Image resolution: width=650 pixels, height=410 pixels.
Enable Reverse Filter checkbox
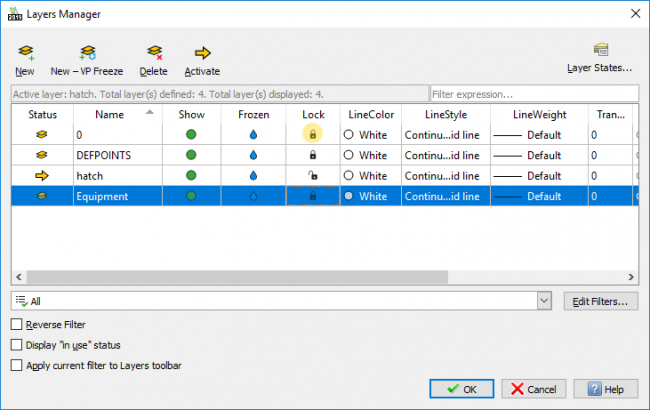coord(17,324)
